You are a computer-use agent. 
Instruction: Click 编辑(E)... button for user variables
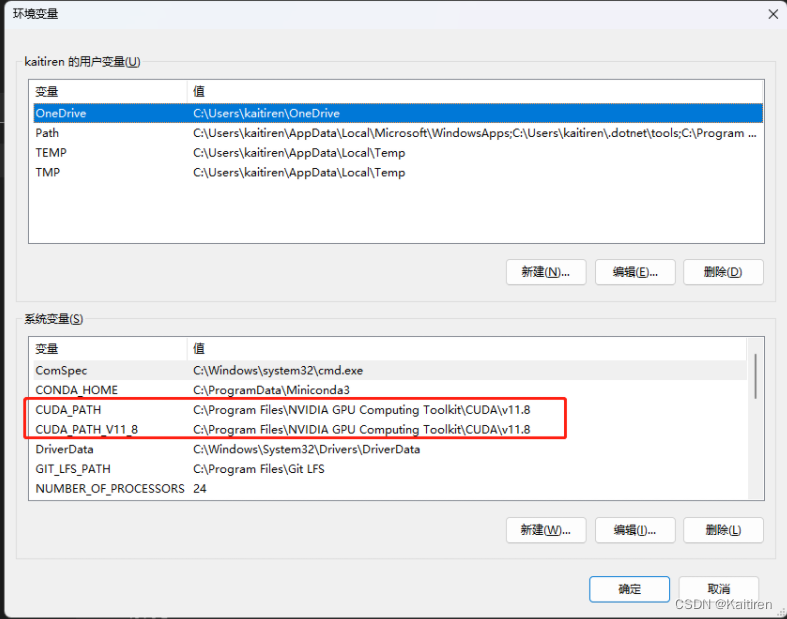pos(635,272)
